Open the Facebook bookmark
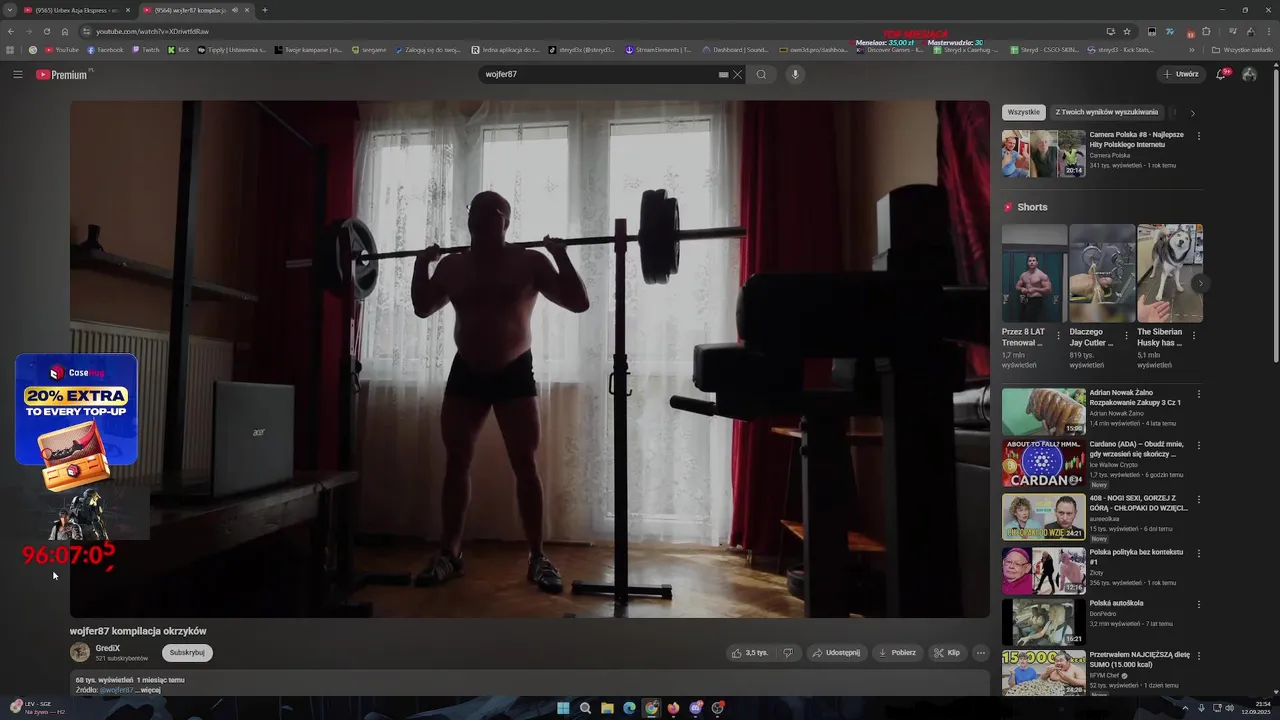Viewport: 1280px width, 720px height. (x=106, y=50)
